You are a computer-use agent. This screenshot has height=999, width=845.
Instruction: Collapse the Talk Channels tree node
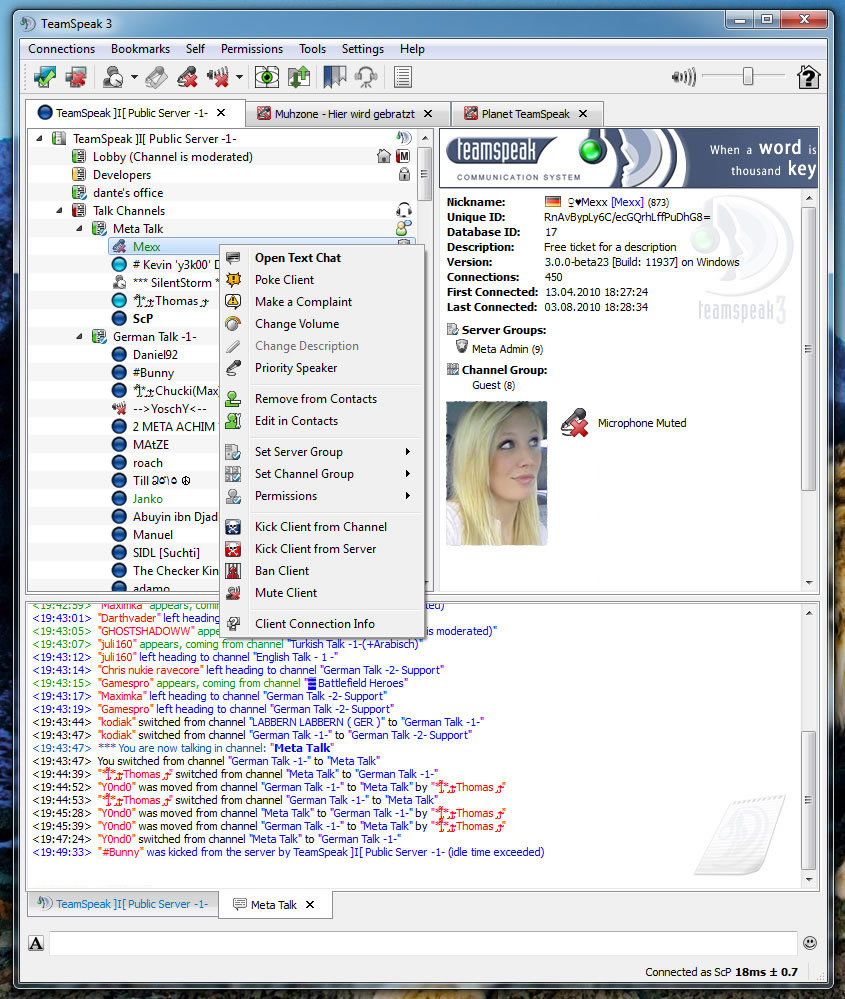(59, 210)
